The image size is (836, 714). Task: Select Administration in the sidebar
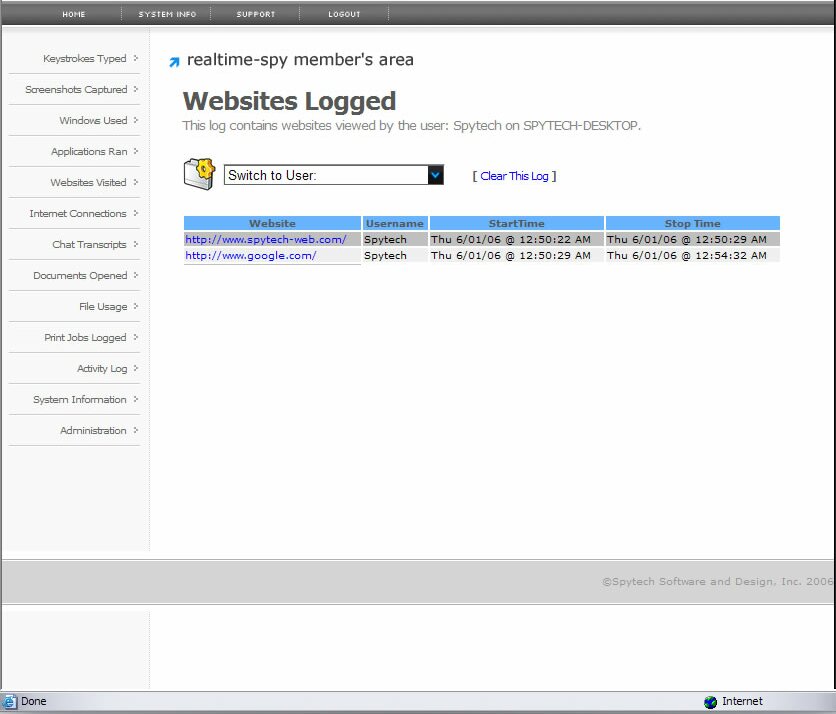coord(93,430)
